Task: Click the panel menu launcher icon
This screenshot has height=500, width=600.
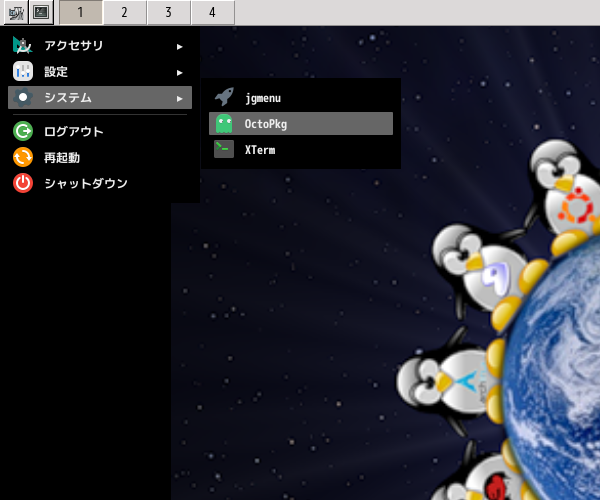Action: (16, 12)
